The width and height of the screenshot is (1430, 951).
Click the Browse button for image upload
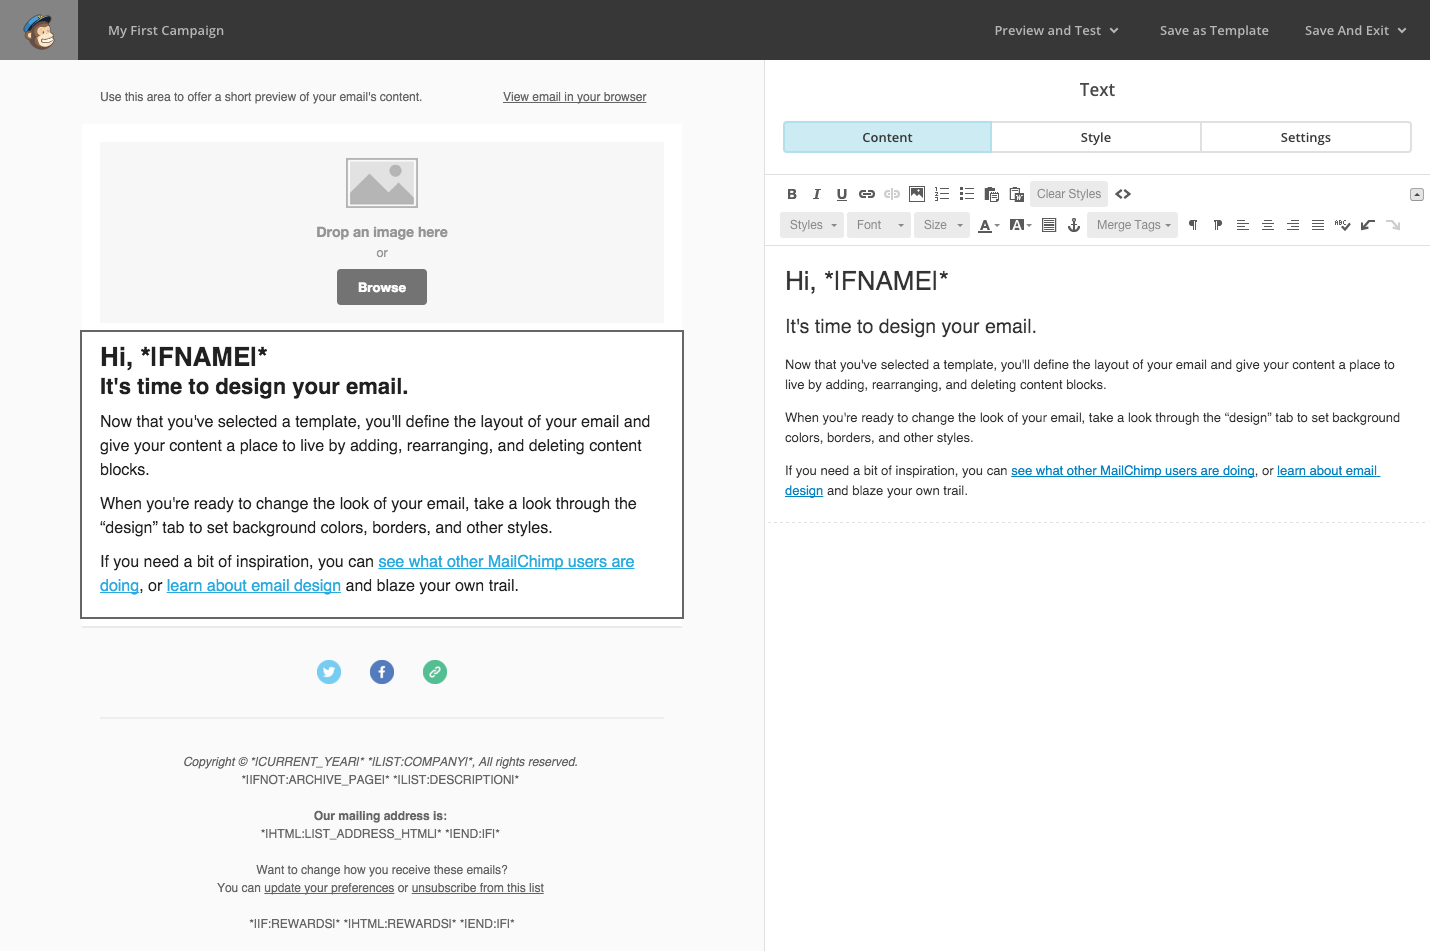(382, 287)
